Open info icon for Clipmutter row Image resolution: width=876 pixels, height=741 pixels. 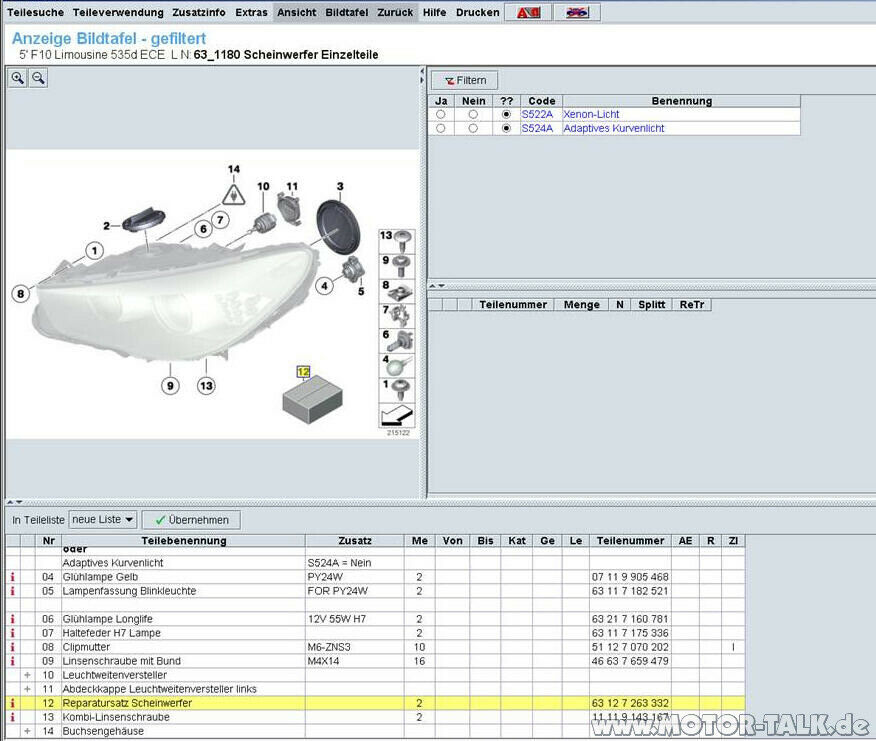coord(12,647)
